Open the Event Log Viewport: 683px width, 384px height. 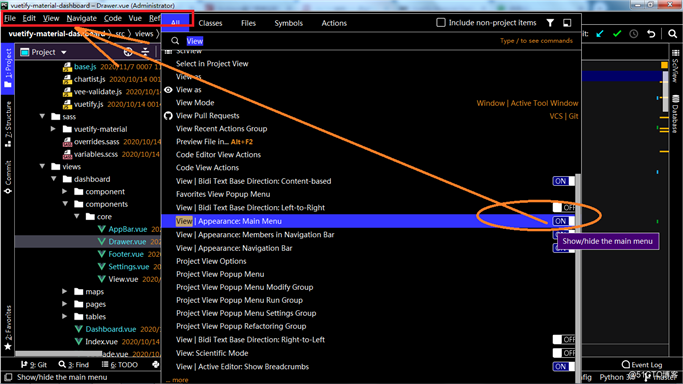(642, 365)
